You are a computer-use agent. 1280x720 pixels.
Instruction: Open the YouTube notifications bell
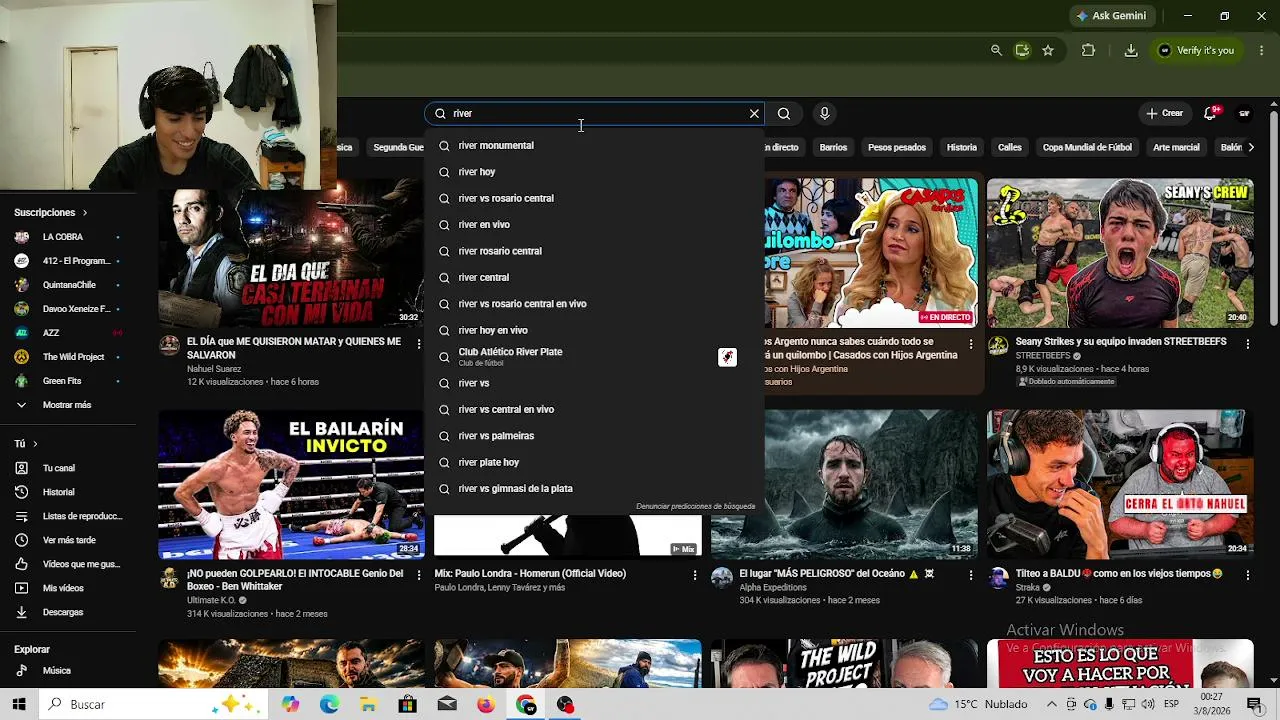[x=1211, y=113]
